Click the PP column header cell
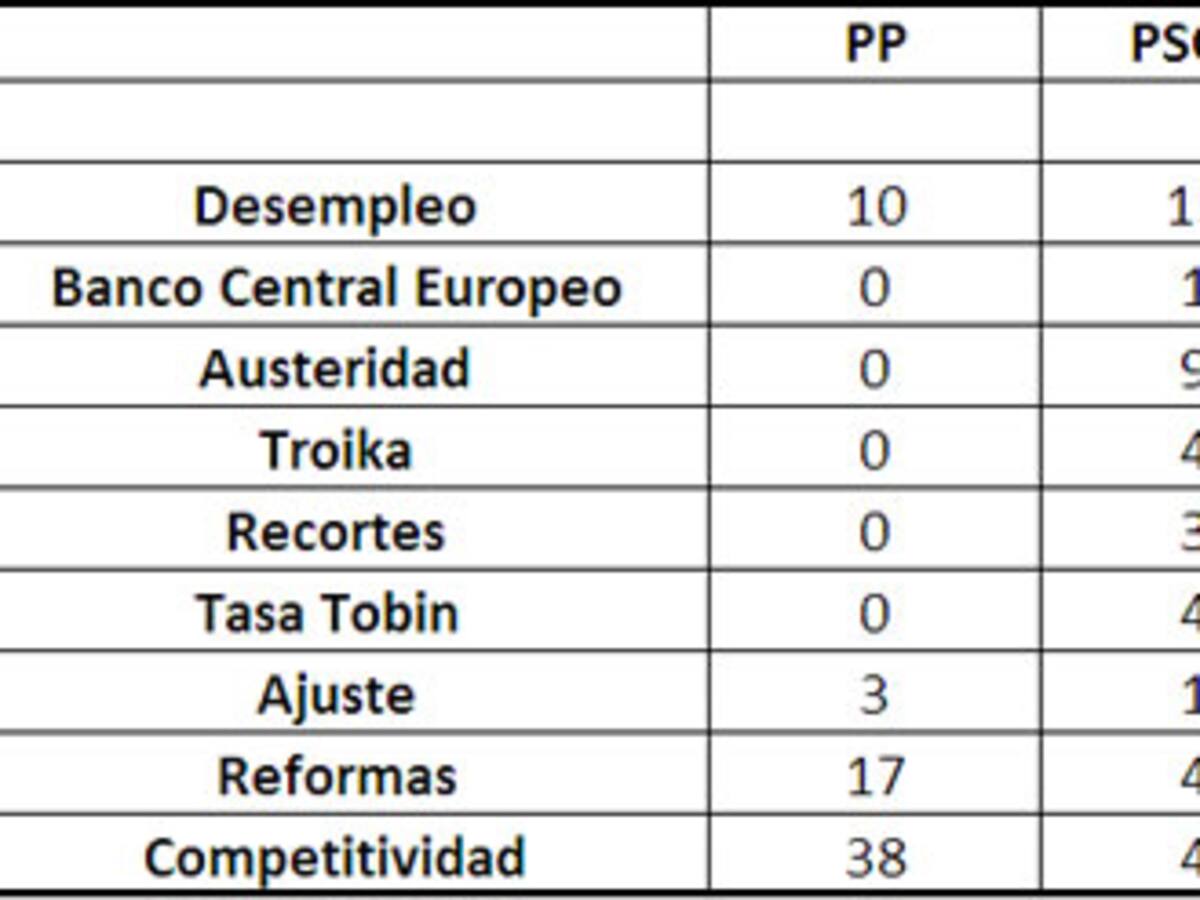 (875, 45)
